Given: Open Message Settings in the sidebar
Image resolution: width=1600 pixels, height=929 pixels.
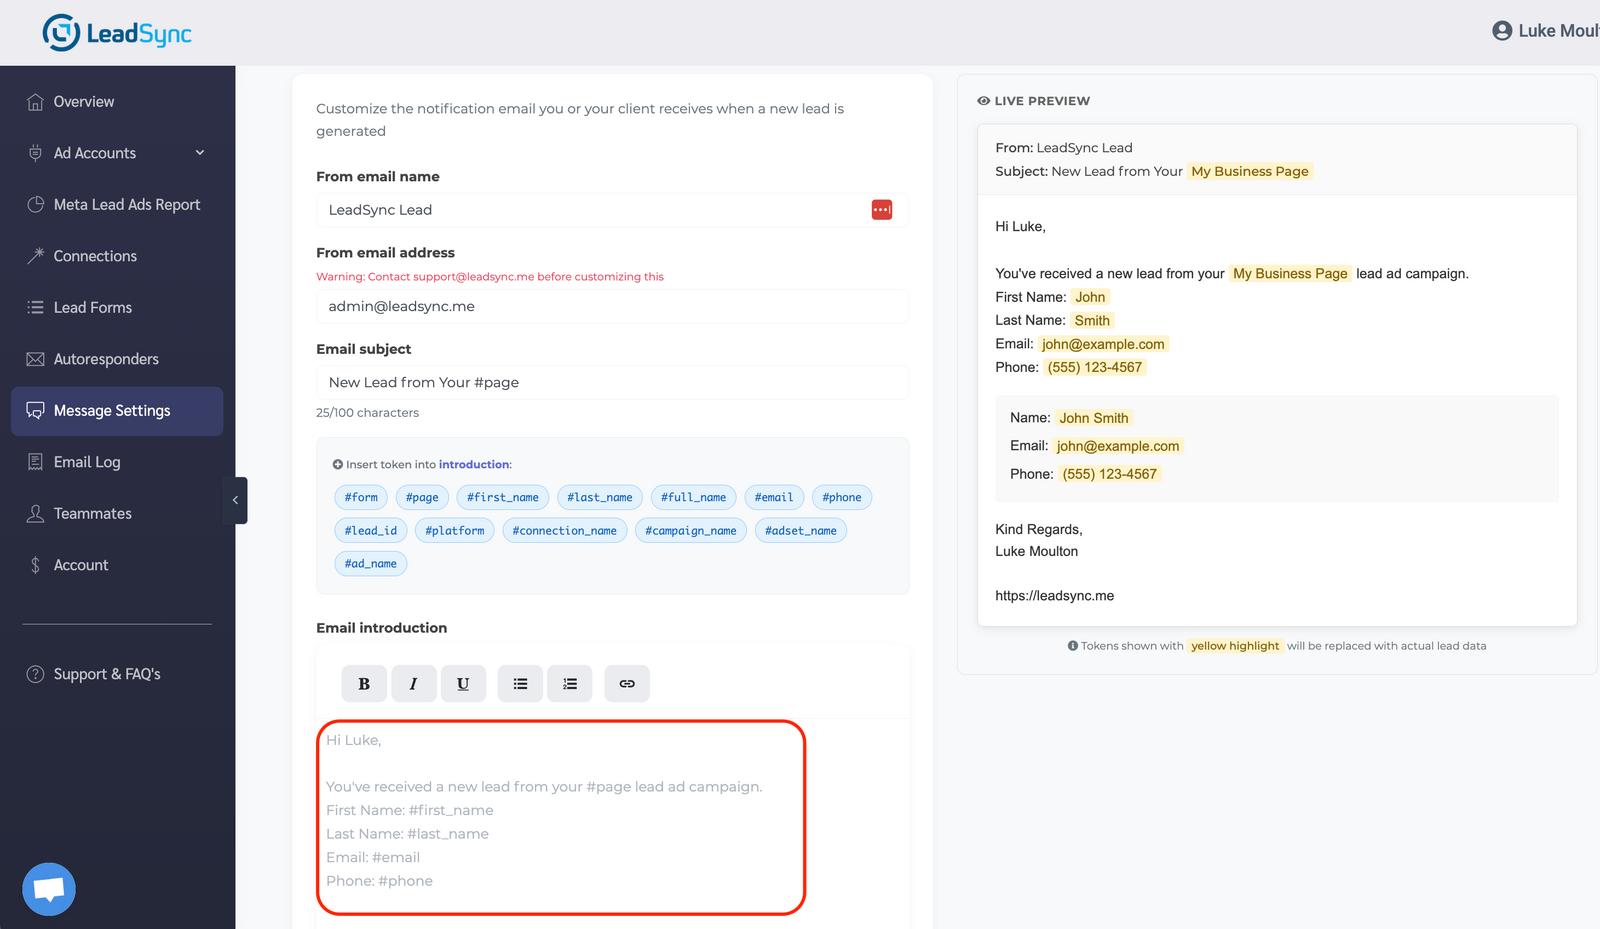Looking at the screenshot, I should coord(112,410).
